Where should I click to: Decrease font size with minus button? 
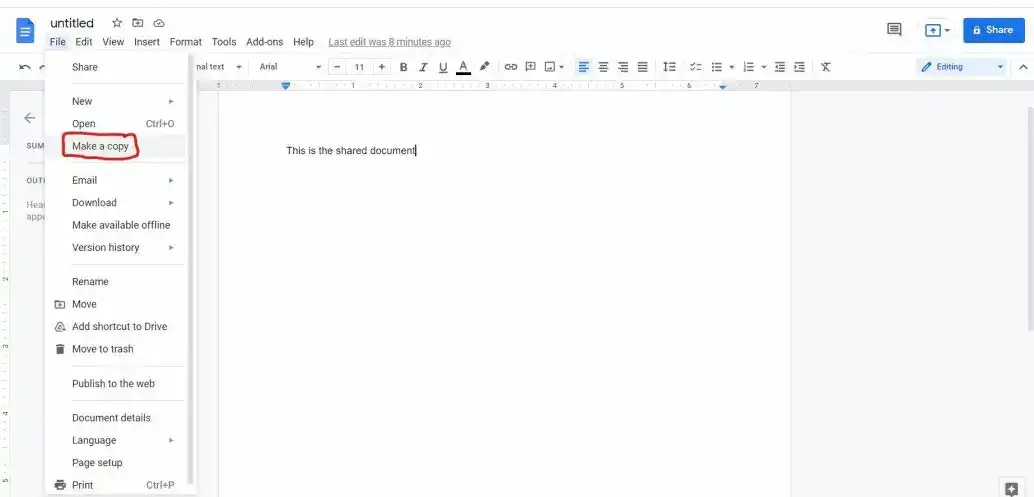coord(337,67)
